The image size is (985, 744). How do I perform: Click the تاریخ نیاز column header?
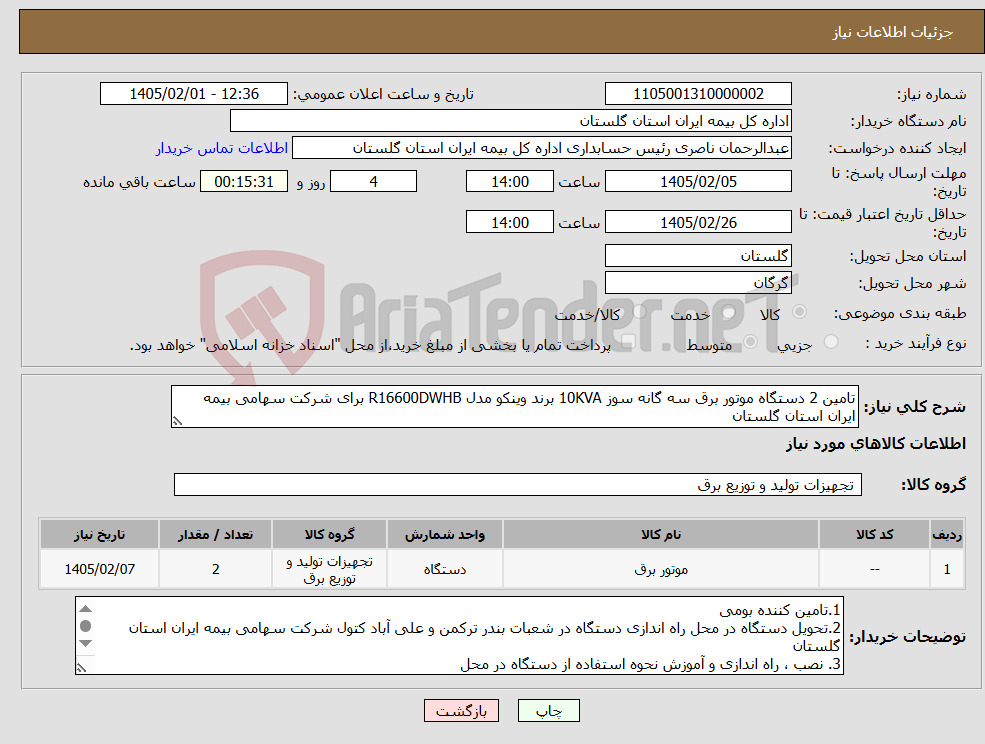click(x=99, y=534)
